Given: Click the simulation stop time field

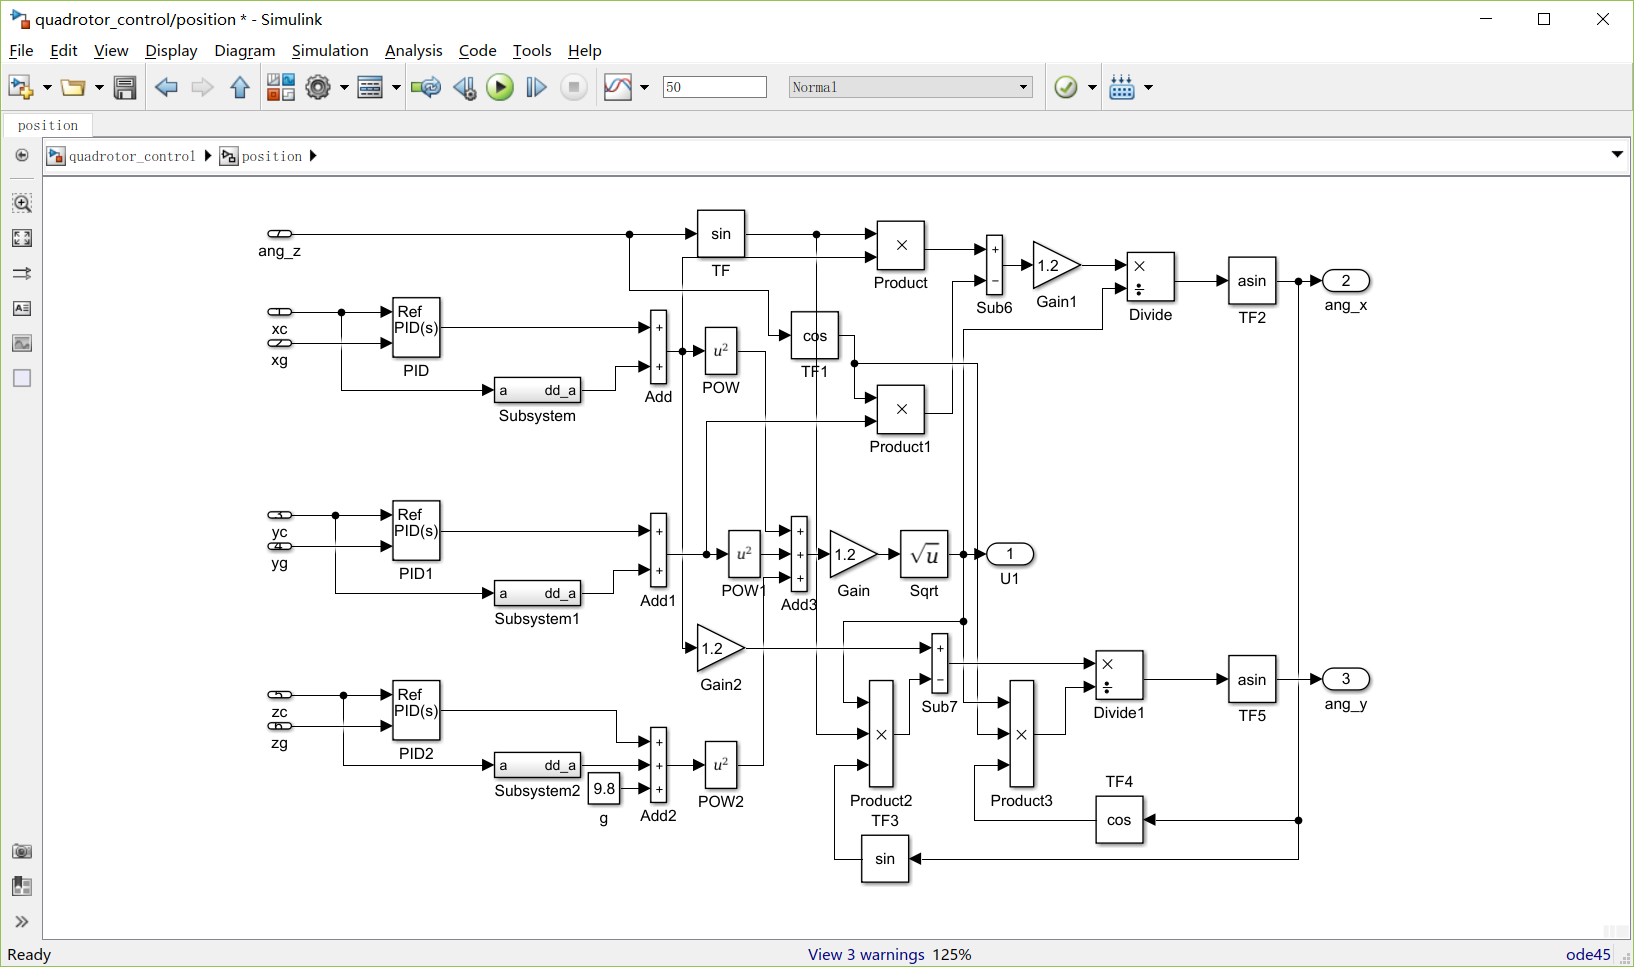Looking at the screenshot, I should [x=714, y=87].
